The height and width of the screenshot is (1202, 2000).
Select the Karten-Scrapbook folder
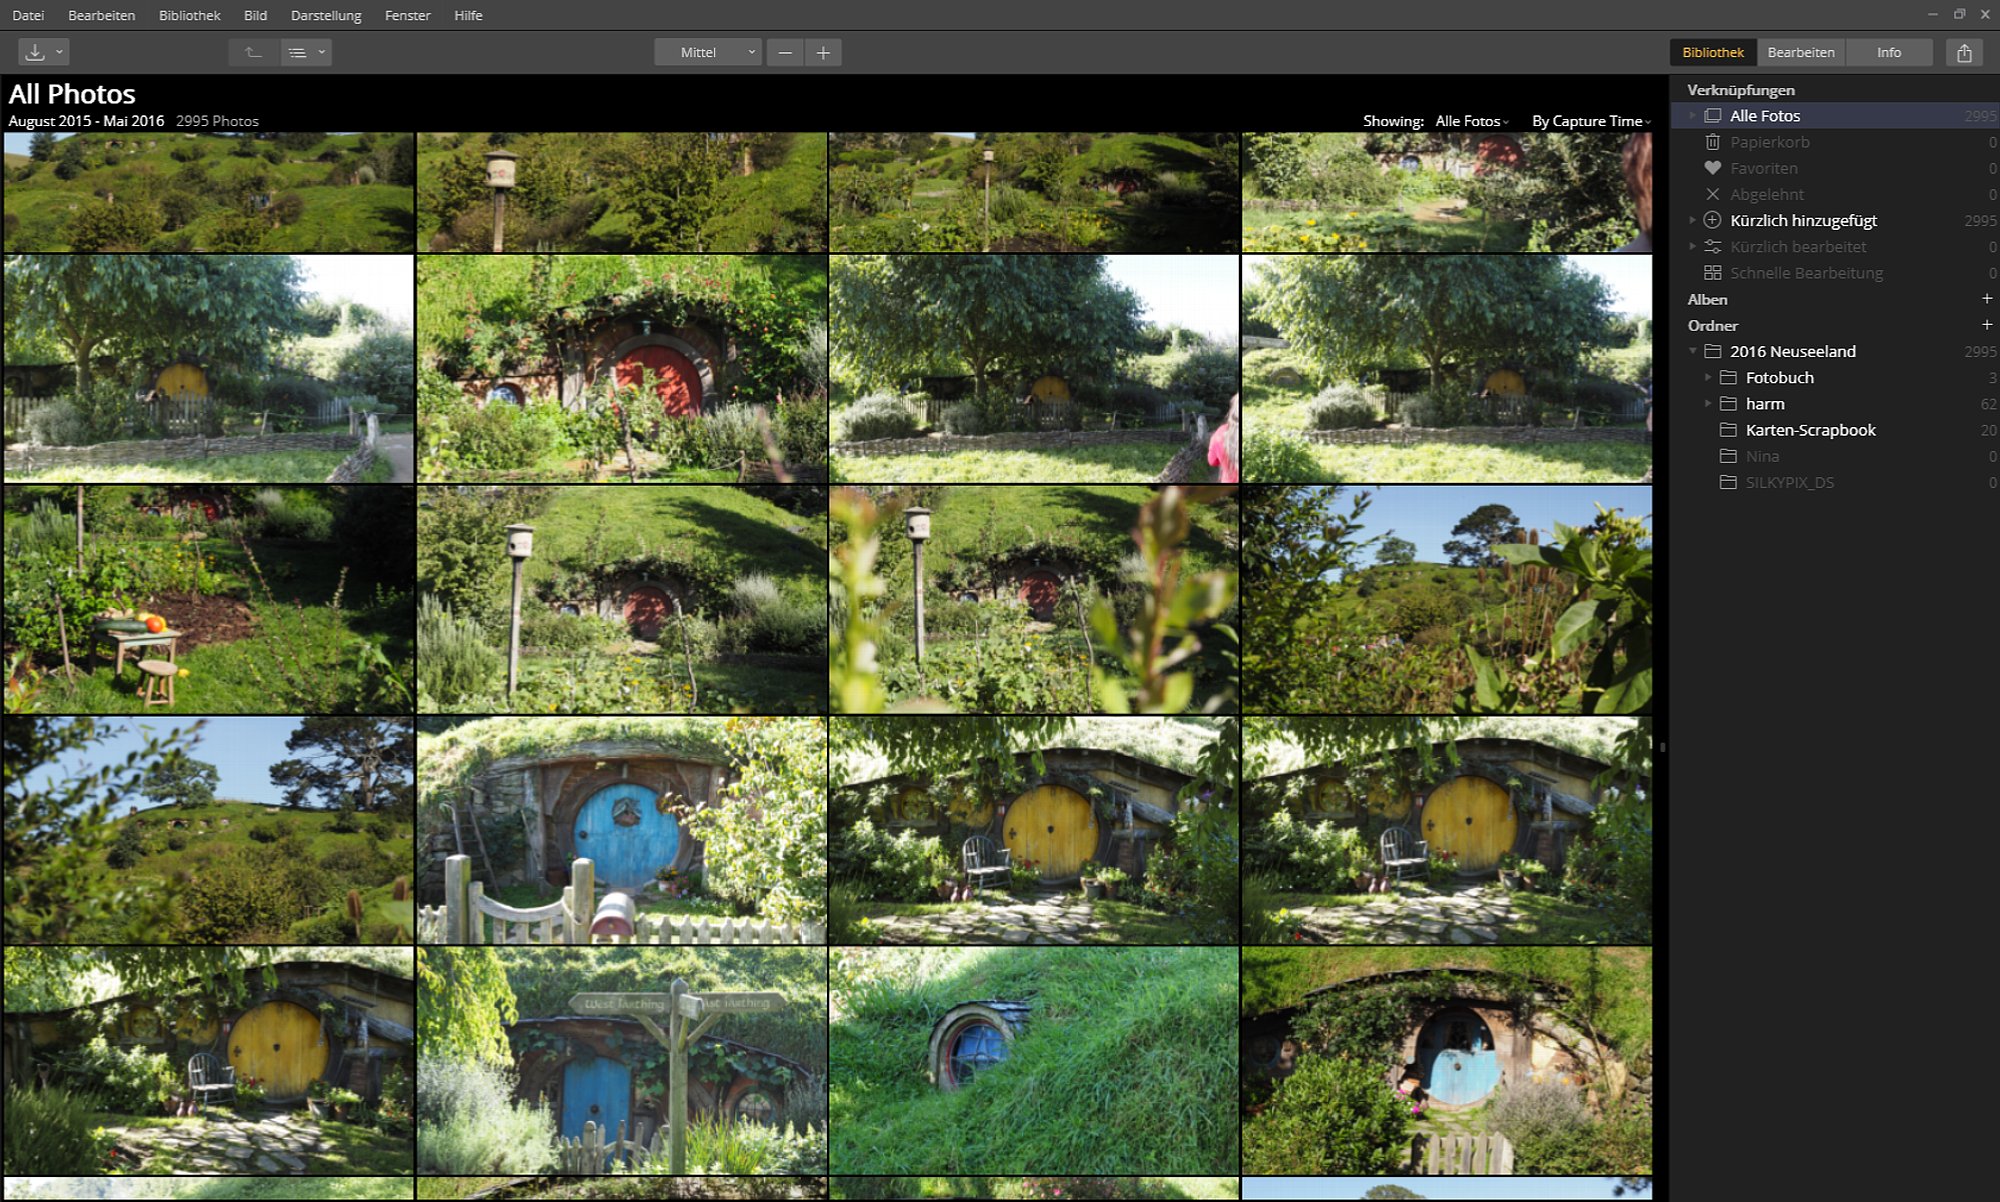click(x=1810, y=430)
